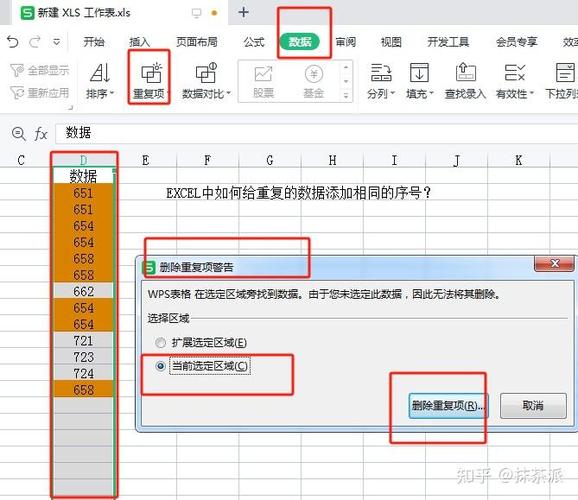578x500 pixels.
Task: Expand the 排序 dropdown arrow
Action: 112,93
